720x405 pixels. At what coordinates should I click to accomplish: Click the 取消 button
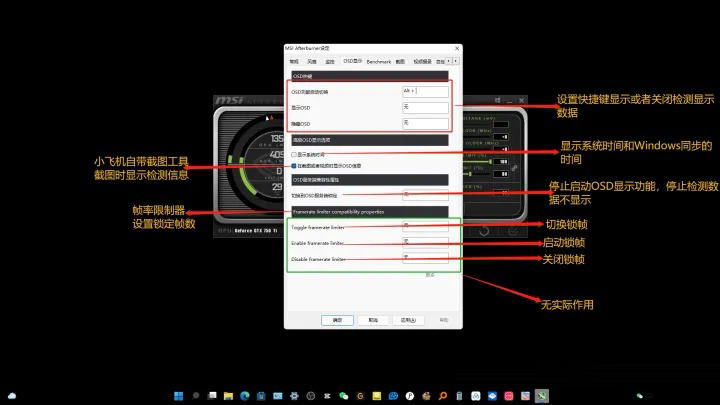click(x=373, y=320)
